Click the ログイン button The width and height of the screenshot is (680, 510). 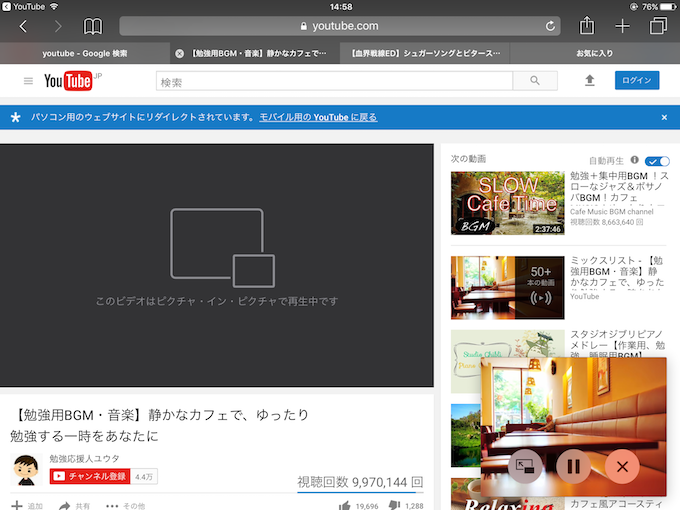637,80
